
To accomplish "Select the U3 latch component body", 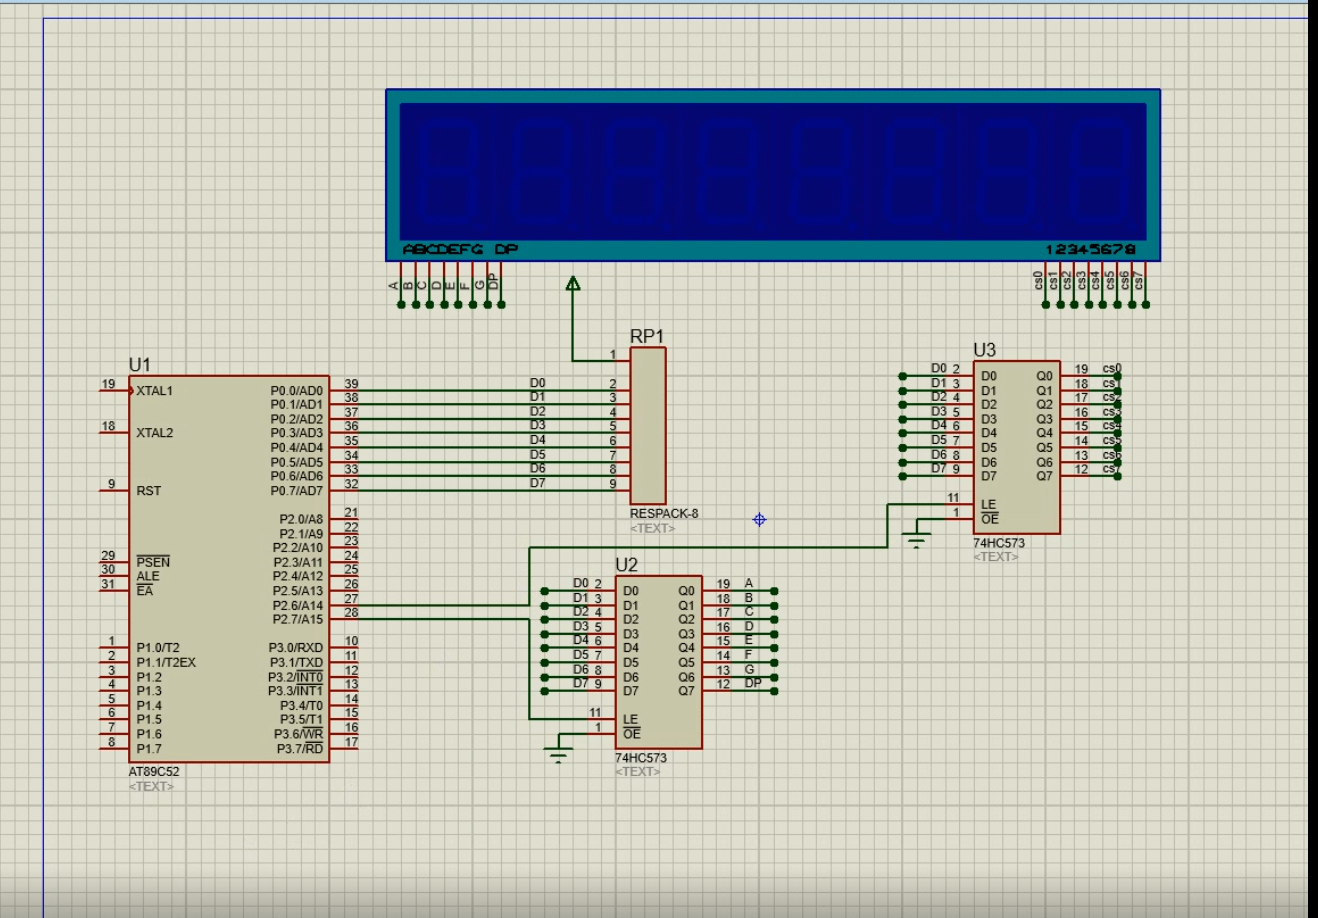I will (1016, 447).
